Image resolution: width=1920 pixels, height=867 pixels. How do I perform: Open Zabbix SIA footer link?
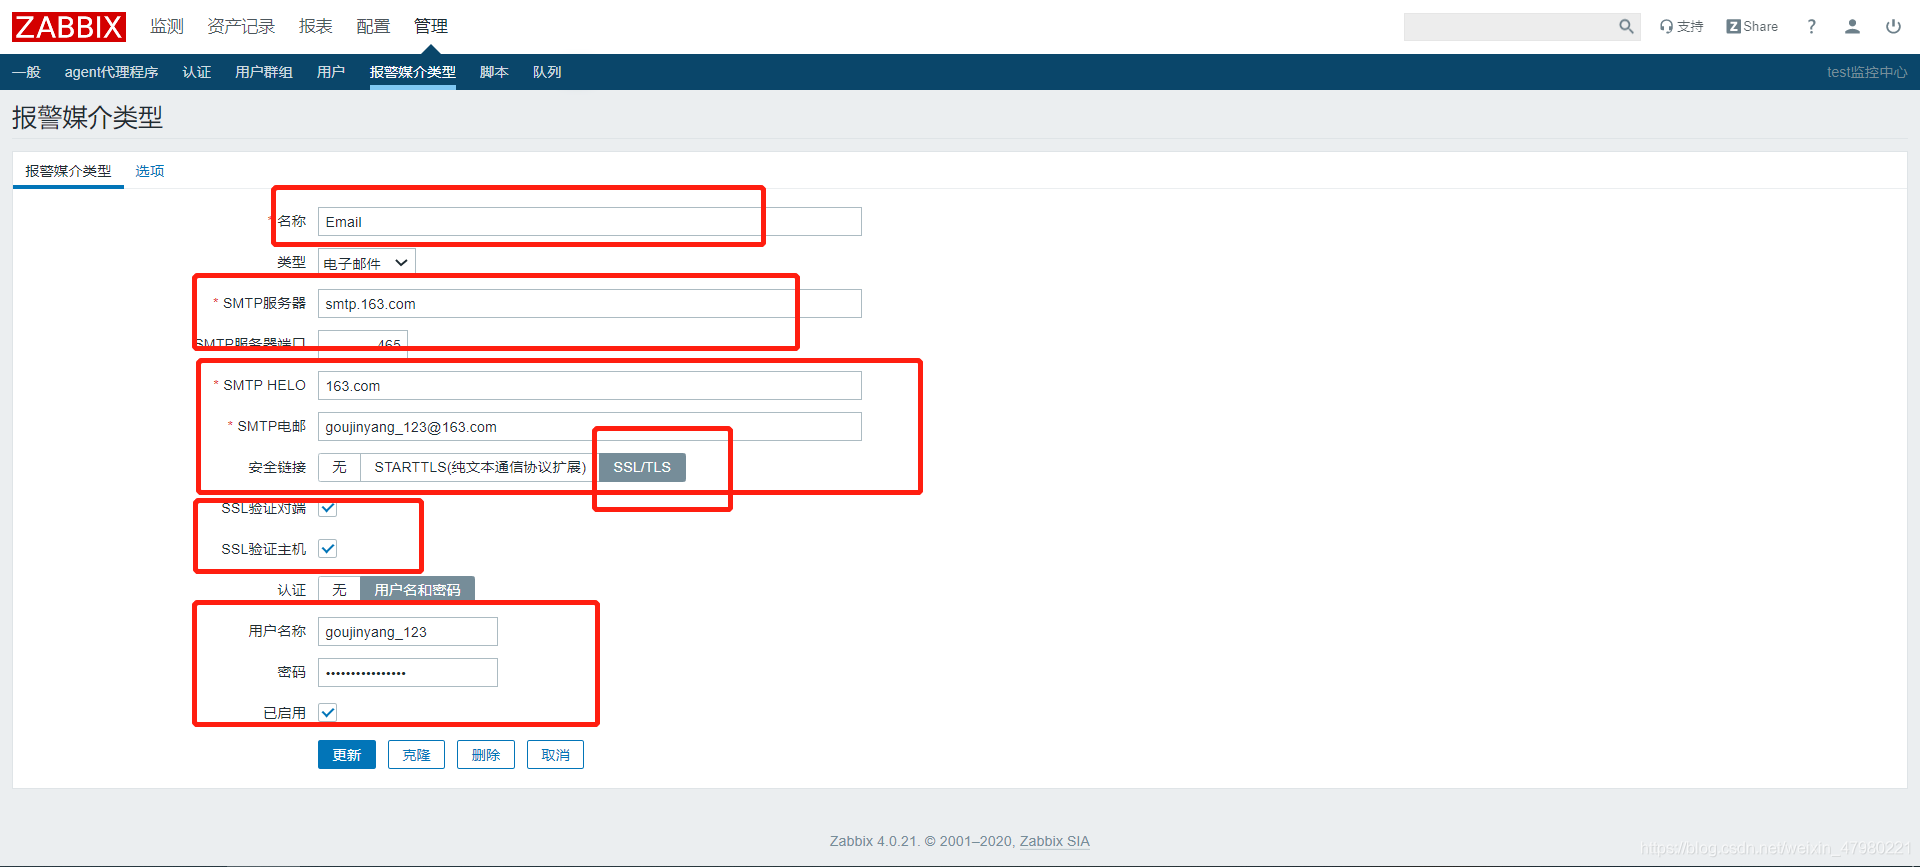[1054, 841]
